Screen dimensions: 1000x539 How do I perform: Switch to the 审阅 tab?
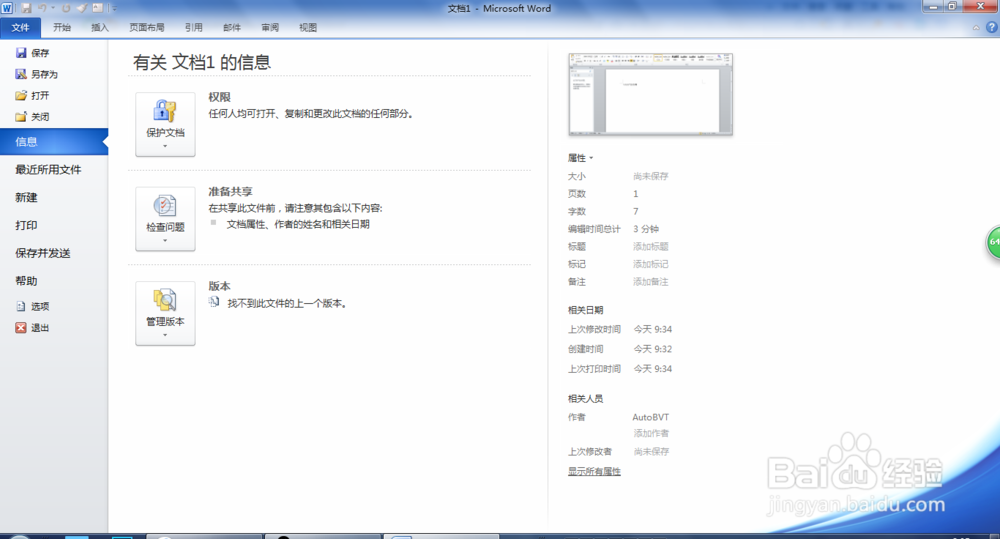click(270, 27)
